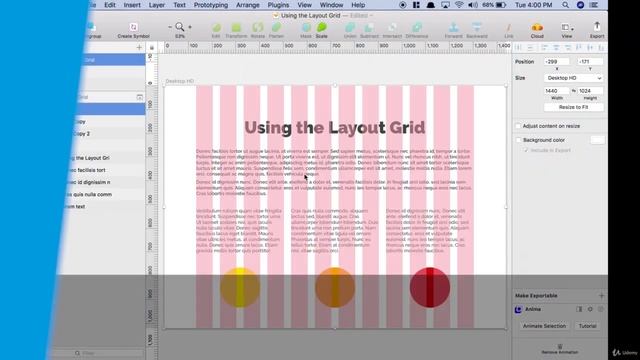This screenshot has width=640, height=360.
Task: Apply the Difference boolean operation
Action: (x=417, y=28)
